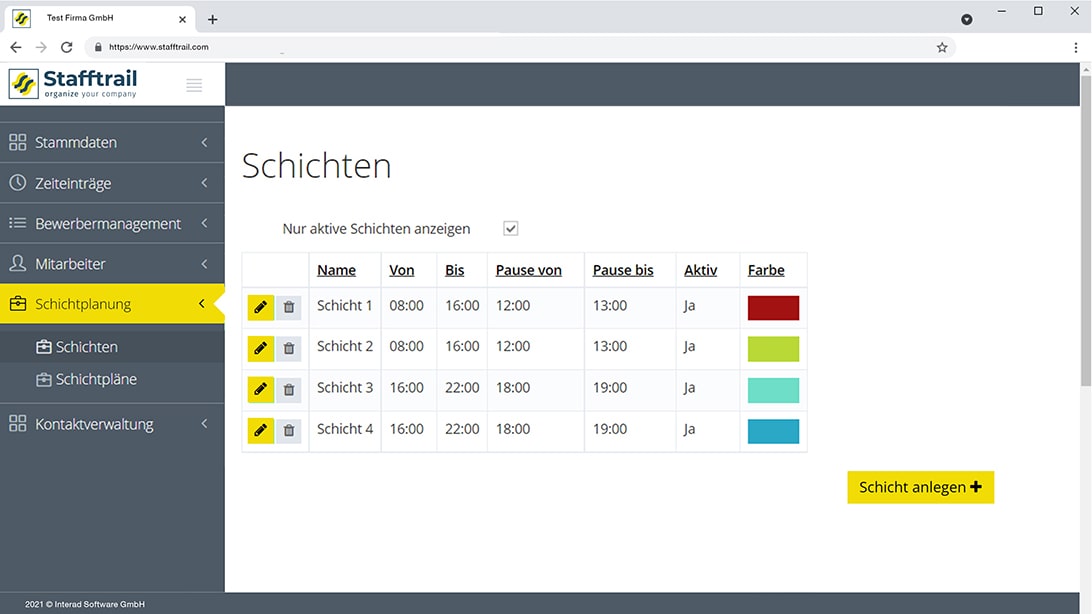Screen dimensions: 1092x614
Task: Edit Schicht 2 with the pencil icon
Action: coord(260,348)
